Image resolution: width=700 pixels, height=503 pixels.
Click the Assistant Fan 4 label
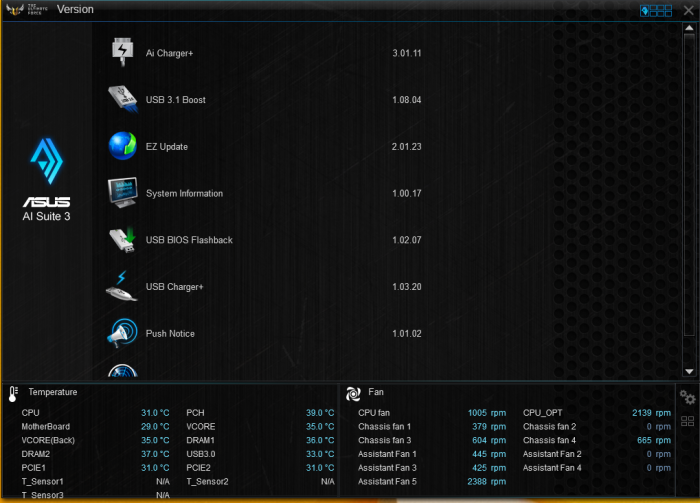pyautogui.click(x=552, y=468)
